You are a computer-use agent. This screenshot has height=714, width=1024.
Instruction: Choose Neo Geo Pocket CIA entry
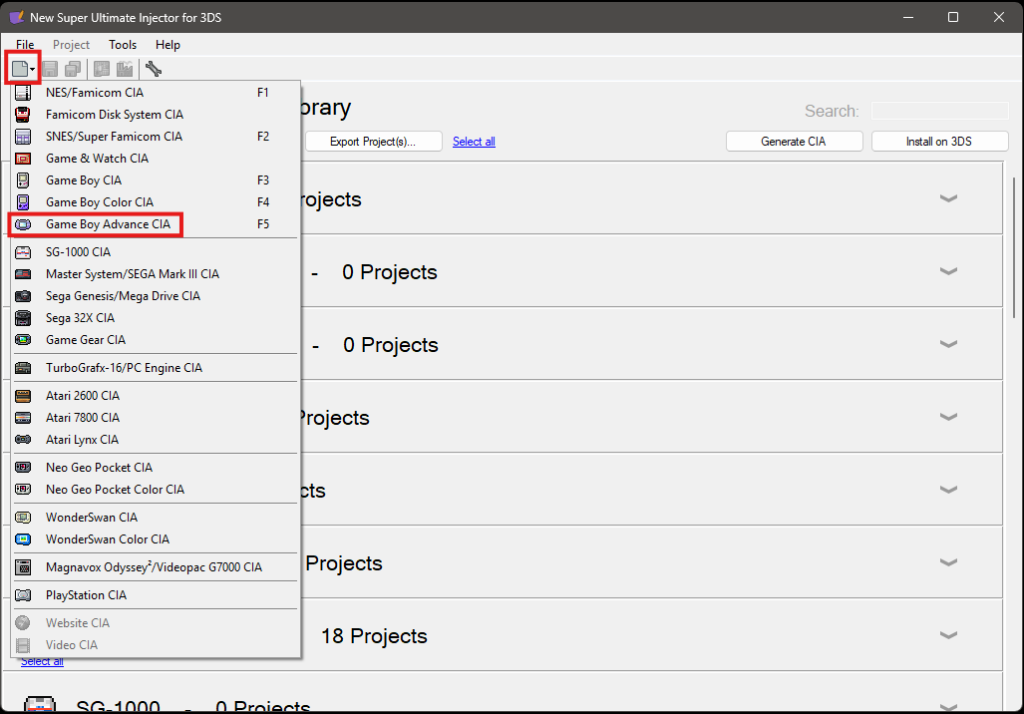pyautogui.click(x=155, y=468)
